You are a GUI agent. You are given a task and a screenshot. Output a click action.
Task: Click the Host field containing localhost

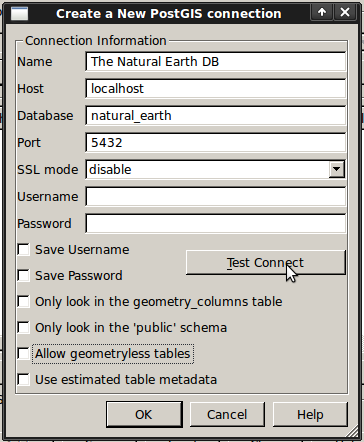pos(216,89)
